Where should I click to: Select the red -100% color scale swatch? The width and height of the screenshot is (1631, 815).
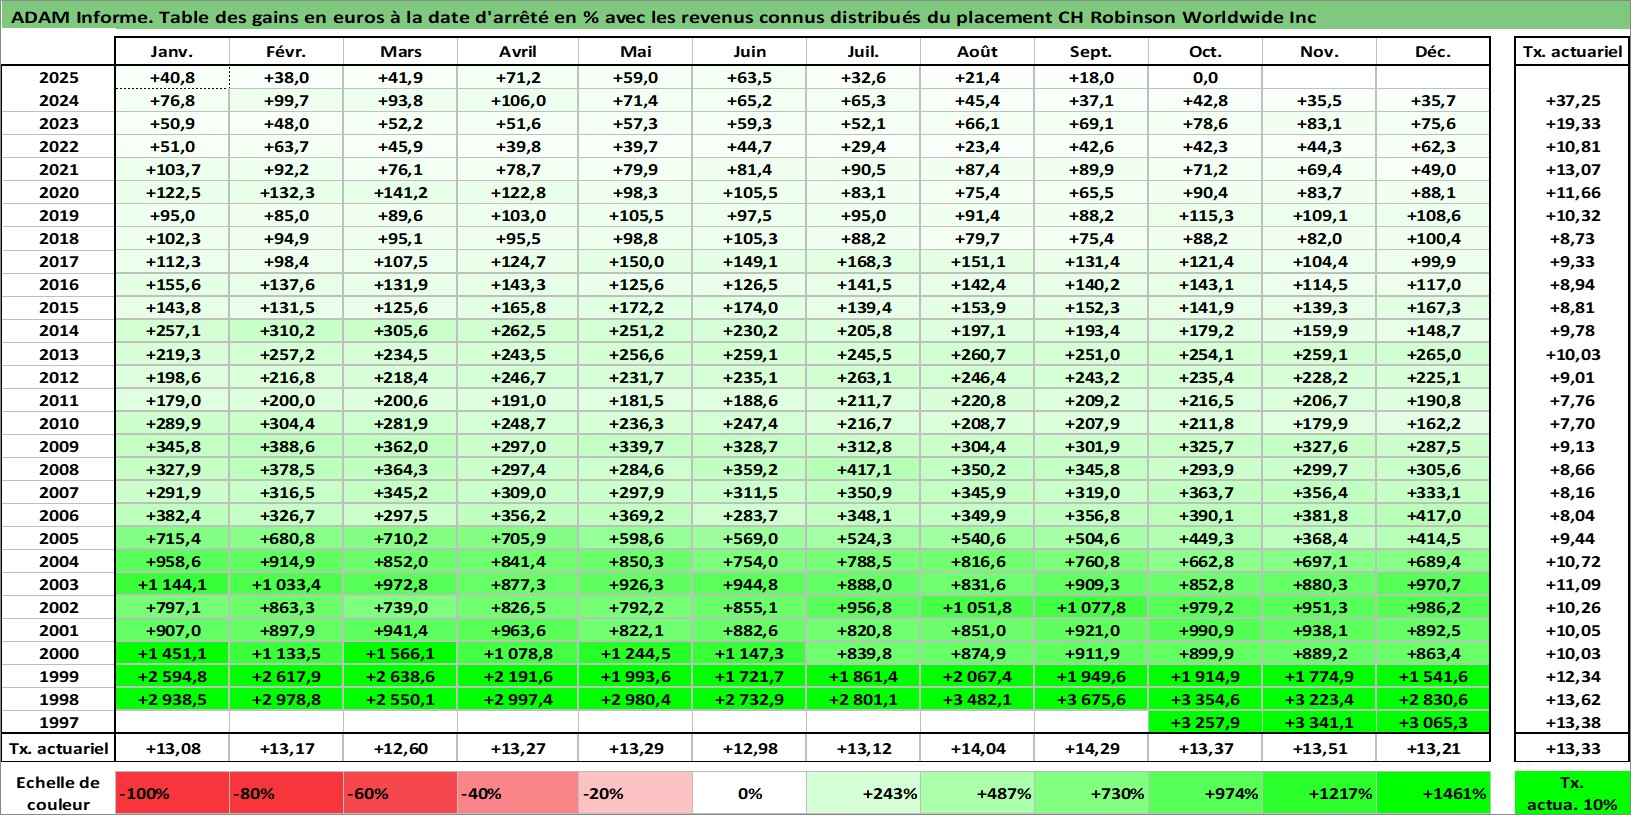point(172,793)
